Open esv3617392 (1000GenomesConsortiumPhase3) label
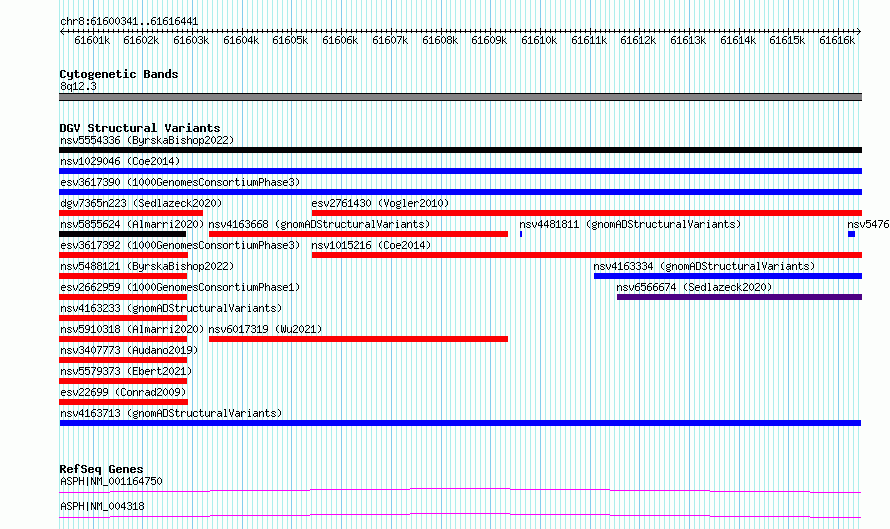 tap(180, 245)
